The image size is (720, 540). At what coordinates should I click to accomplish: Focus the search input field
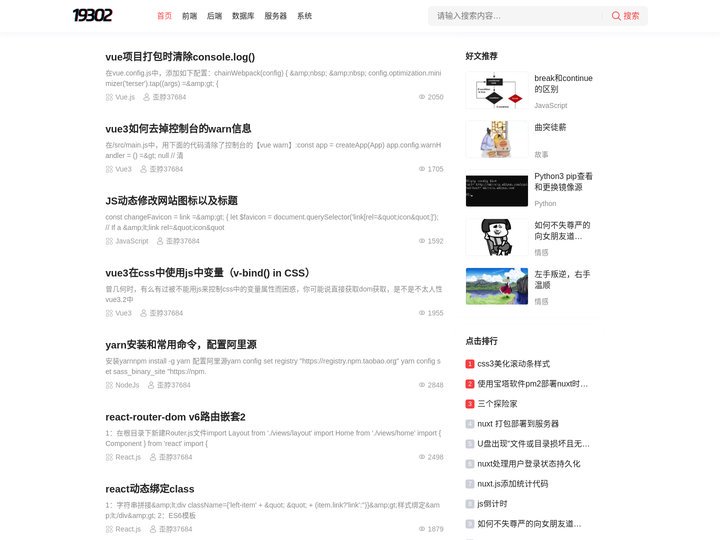click(x=515, y=16)
